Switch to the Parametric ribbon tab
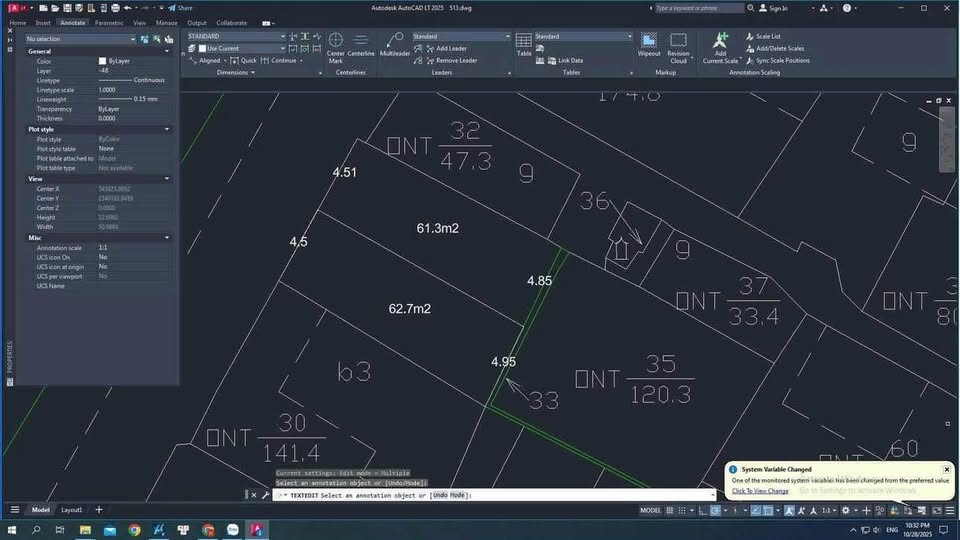 (110, 22)
